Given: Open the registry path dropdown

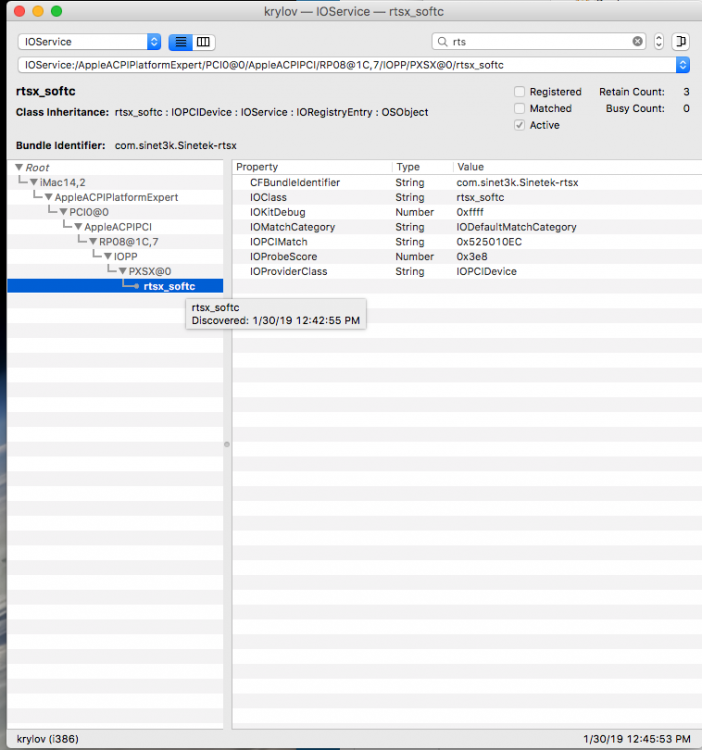Looking at the screenshot, I should [682, 65].
